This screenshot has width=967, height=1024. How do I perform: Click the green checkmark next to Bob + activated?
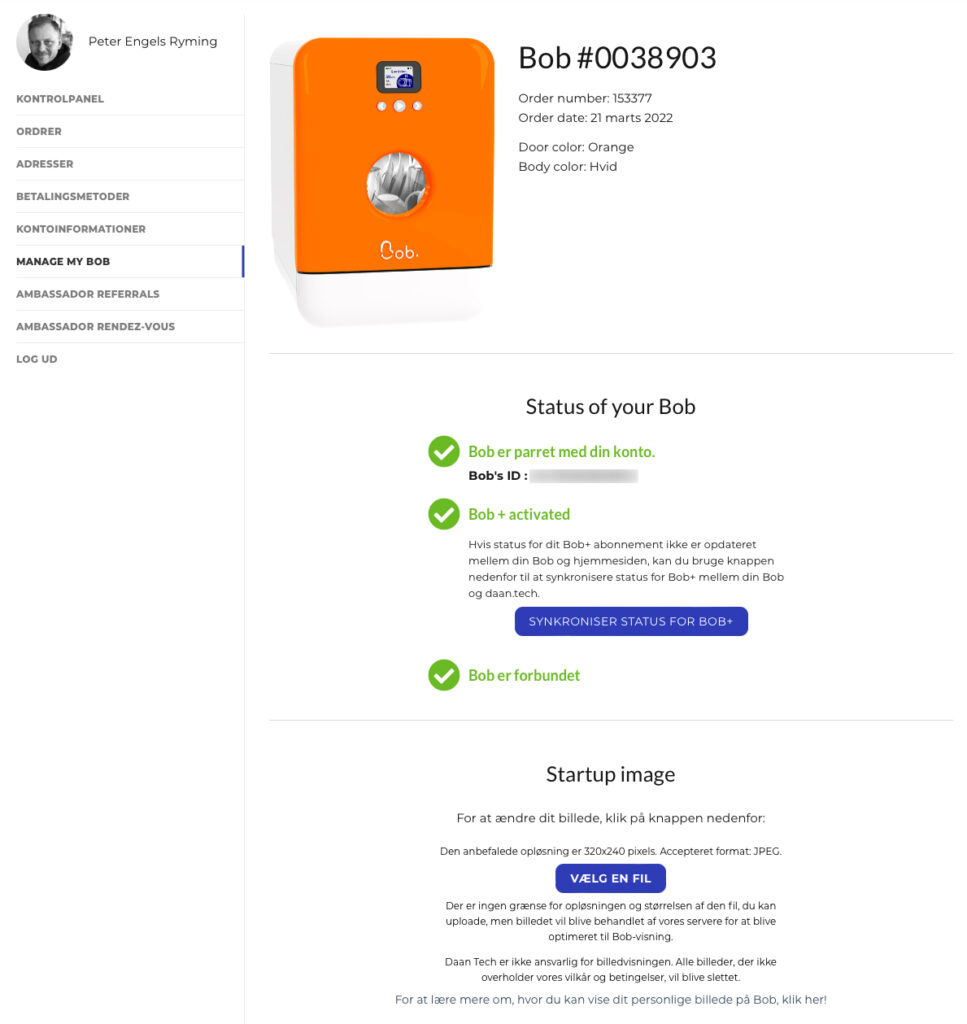coord(444,514)
